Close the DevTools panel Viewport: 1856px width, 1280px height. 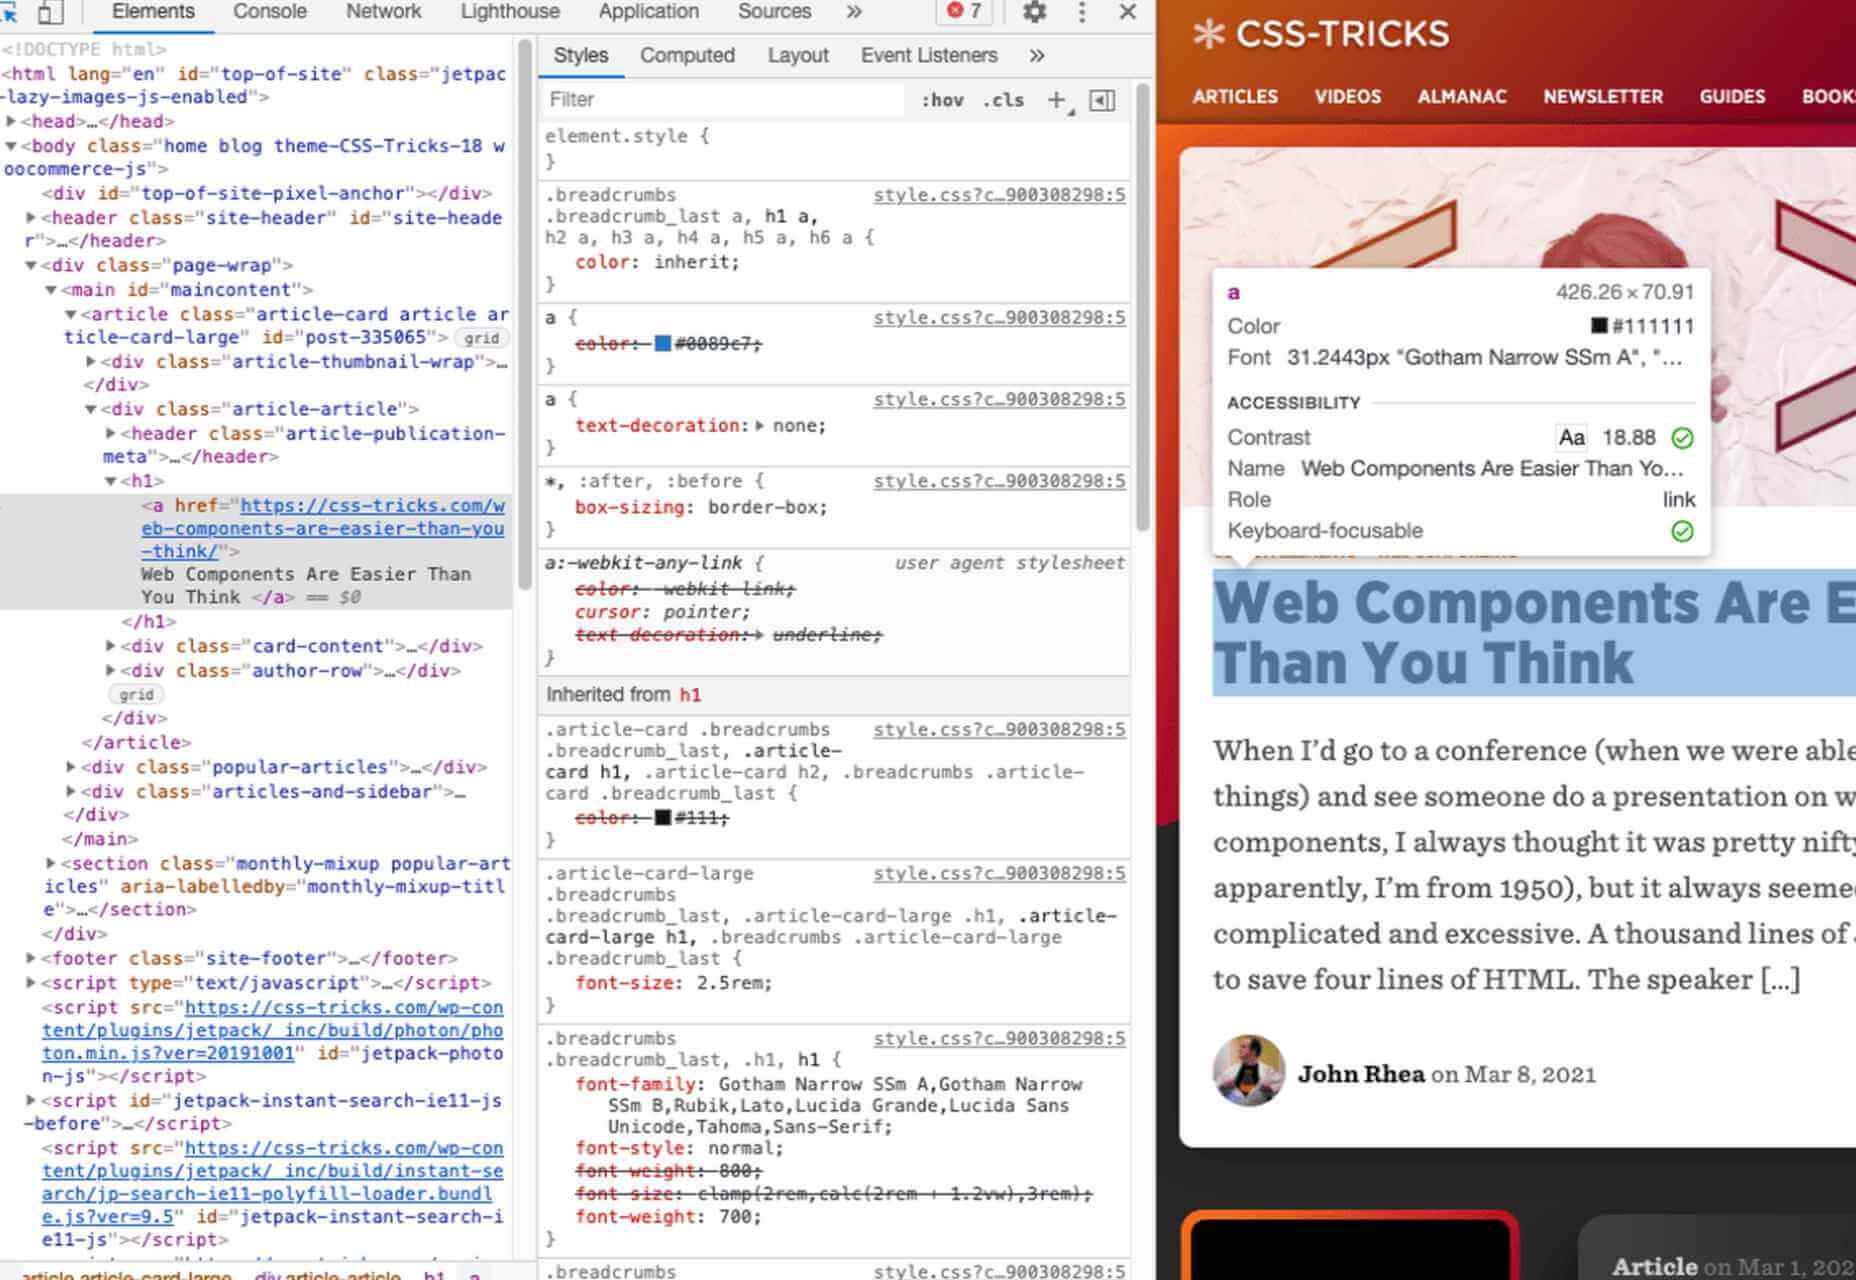point(1127,12)
